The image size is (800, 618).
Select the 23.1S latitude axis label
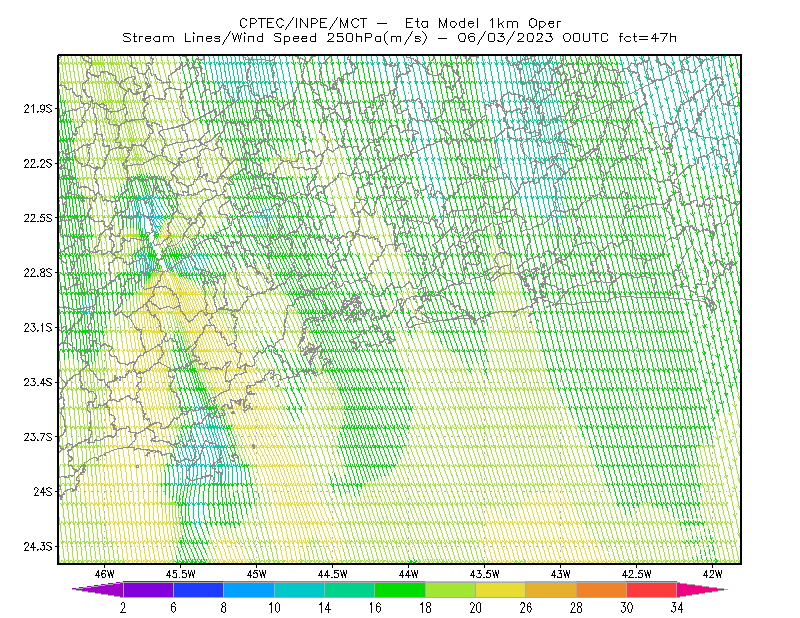pyautogui.click(x=38, y=327)
